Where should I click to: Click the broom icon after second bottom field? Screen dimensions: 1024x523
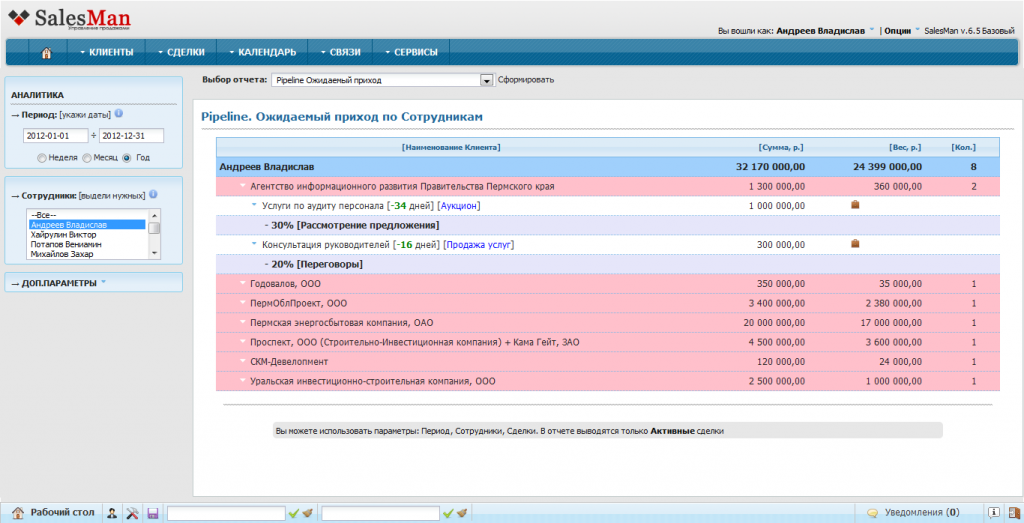(462, 513)
